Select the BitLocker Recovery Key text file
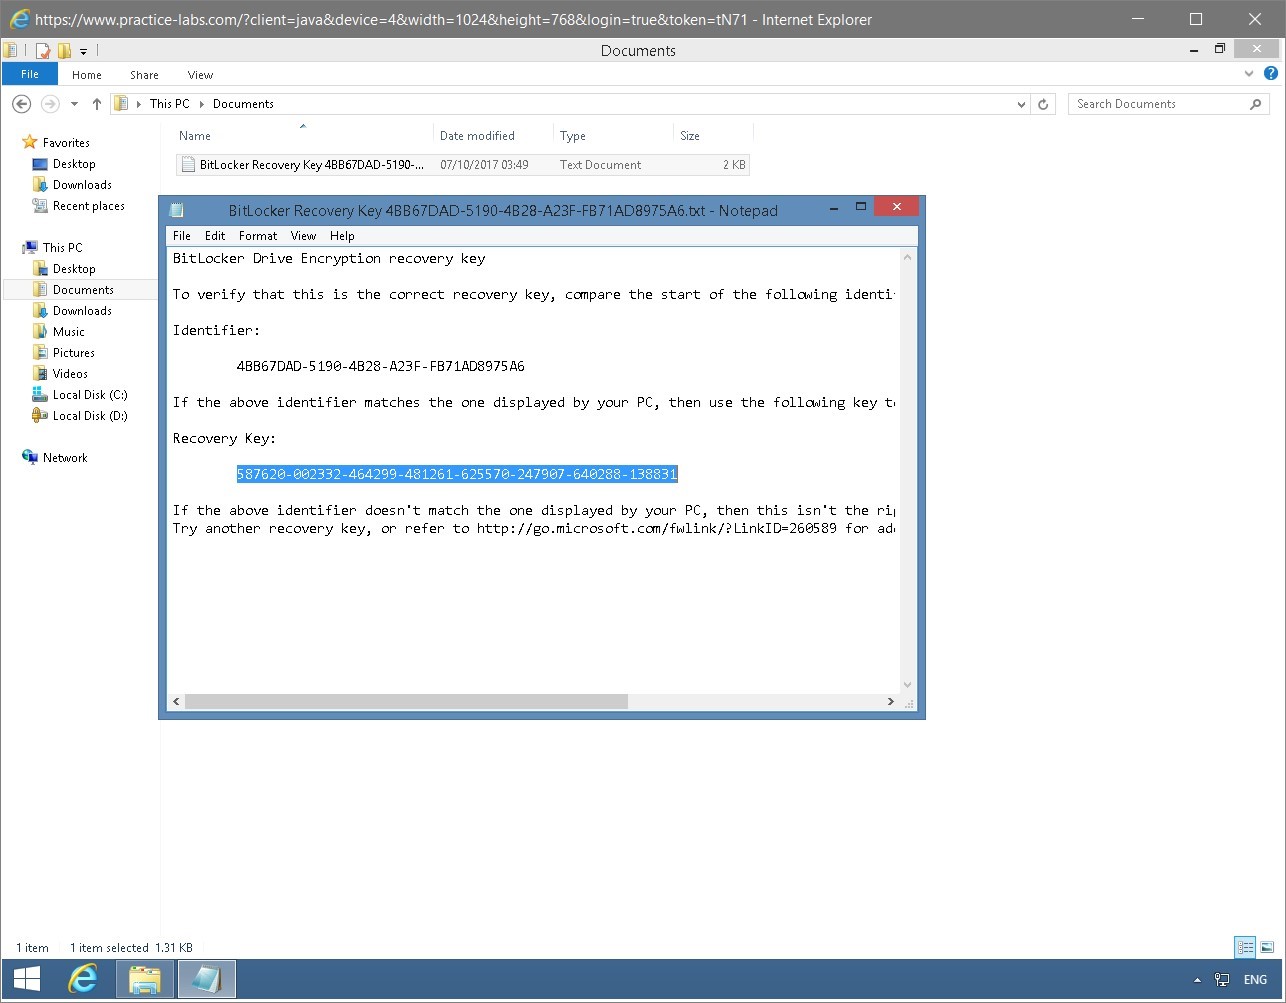This screenshot has height=1003, width=1286. (x=300, y=164)
